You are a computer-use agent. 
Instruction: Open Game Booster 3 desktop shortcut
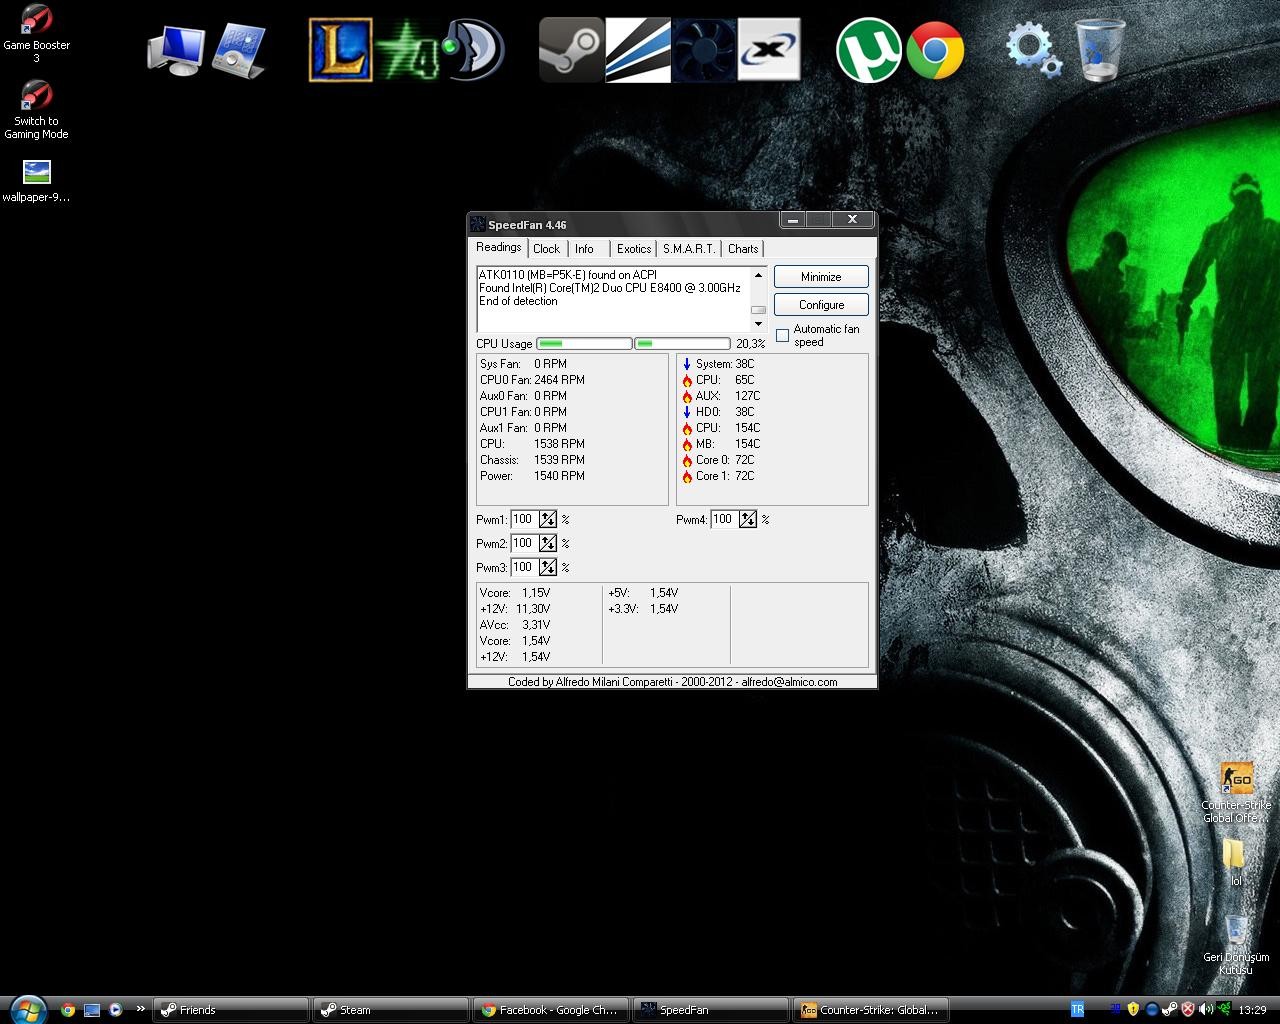pyautogui.click(x=37, y=34)
